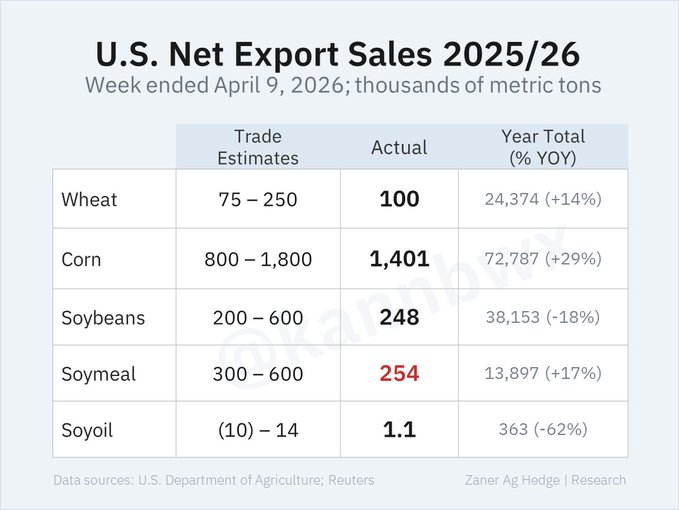
Task: Click the Zaner Ag Hedge Research credit
Action: coord(546,480)
